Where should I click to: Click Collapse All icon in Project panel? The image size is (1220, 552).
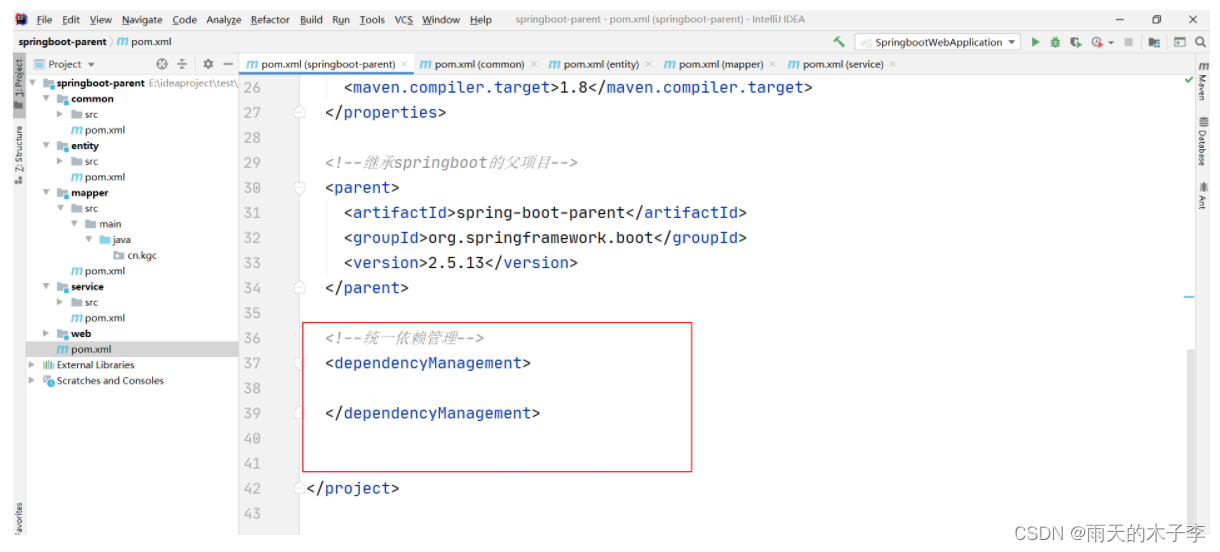click(x=182, y=64)
